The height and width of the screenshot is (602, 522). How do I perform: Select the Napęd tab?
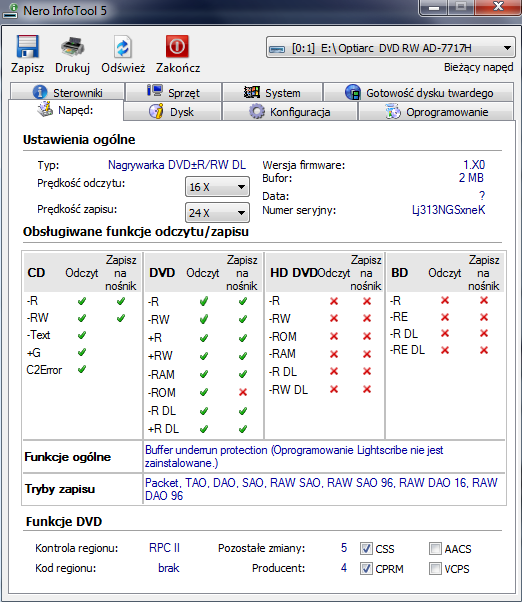coord(66,110)
